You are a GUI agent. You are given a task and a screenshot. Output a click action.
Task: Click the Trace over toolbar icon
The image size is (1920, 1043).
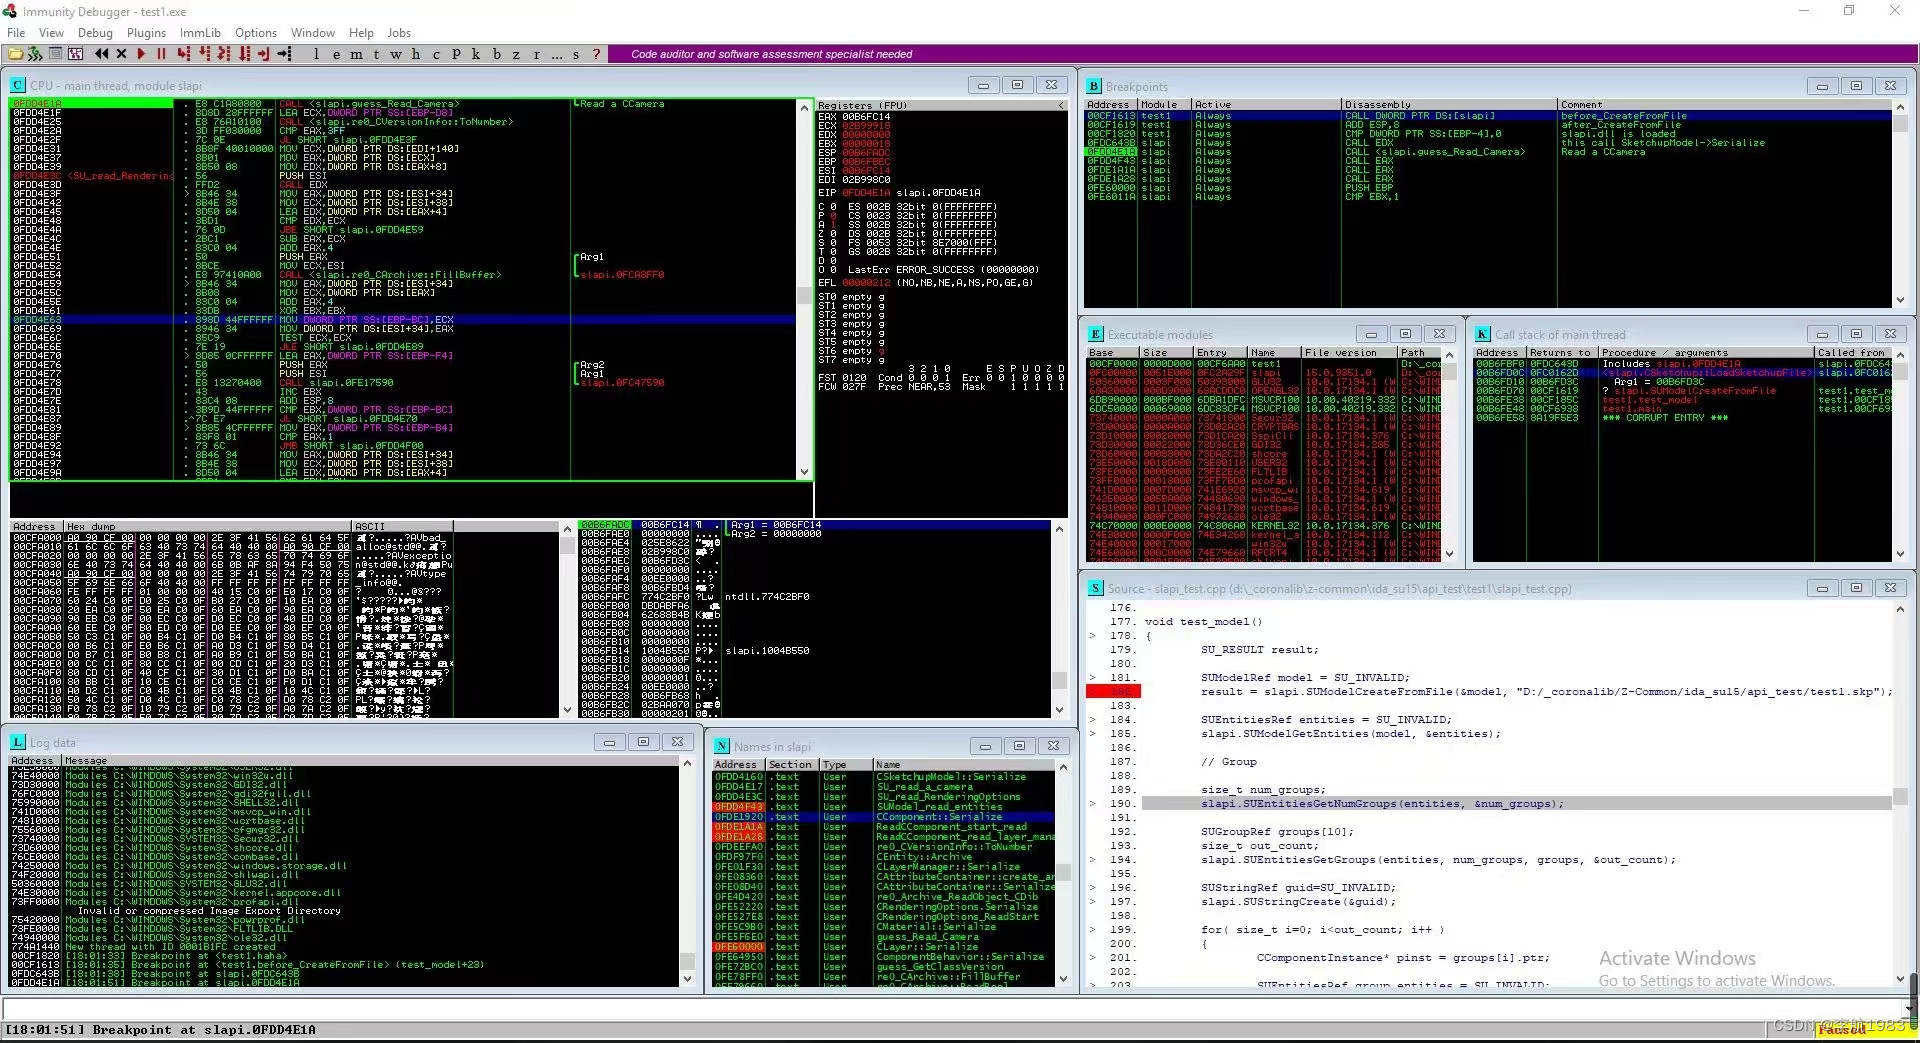point(244,54)
